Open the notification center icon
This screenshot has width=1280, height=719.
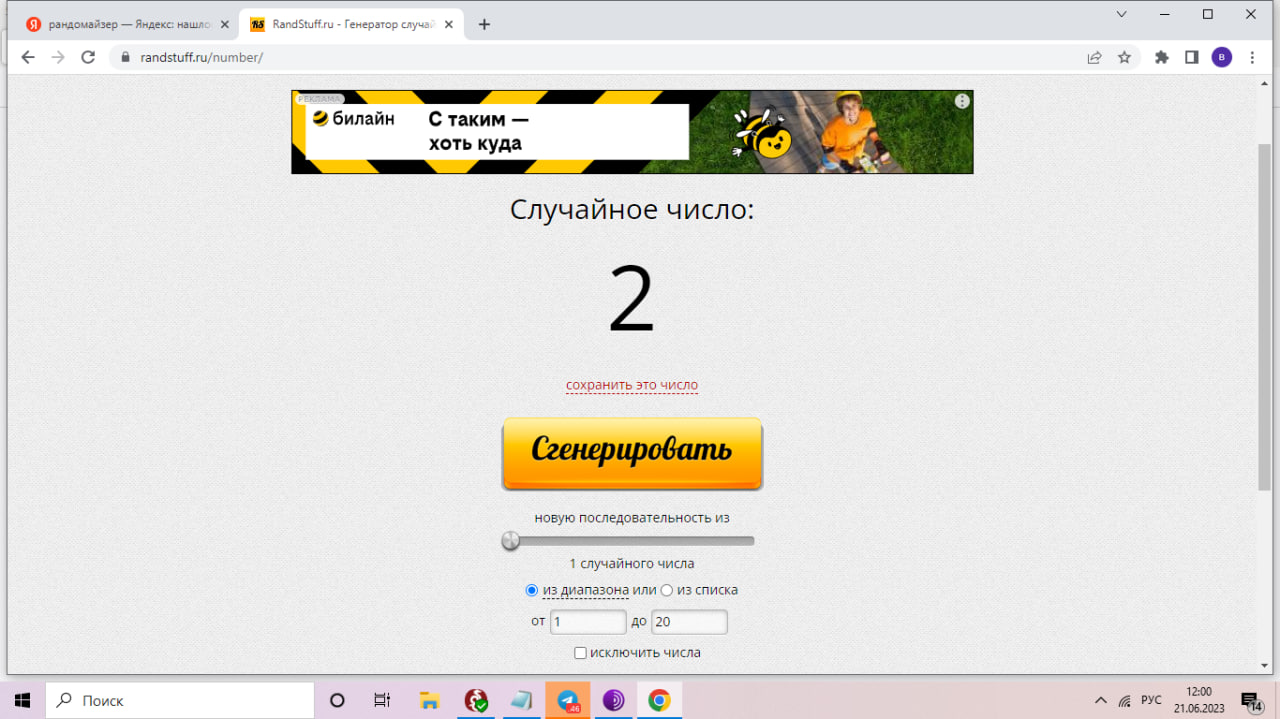(1252, 700)
